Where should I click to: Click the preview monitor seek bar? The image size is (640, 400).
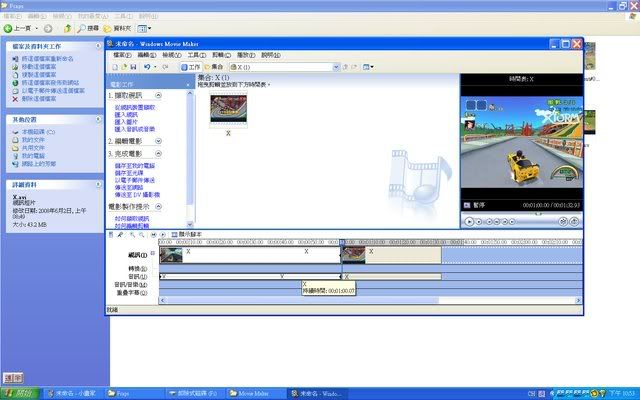coord(520,211)
